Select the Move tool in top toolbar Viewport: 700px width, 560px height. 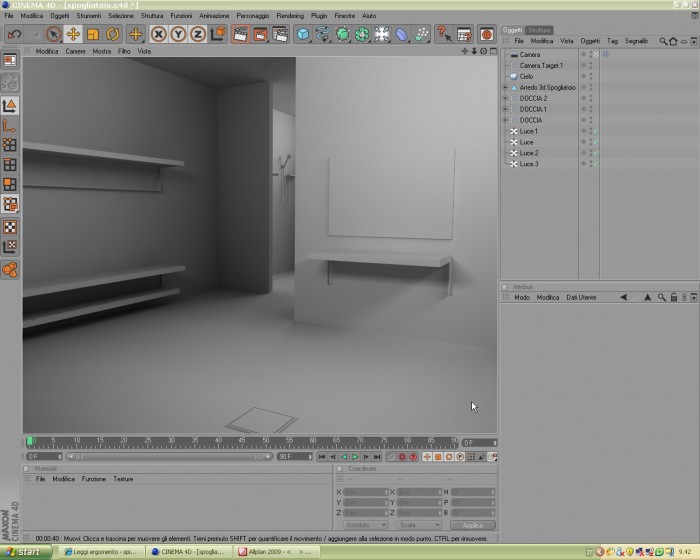73,34
